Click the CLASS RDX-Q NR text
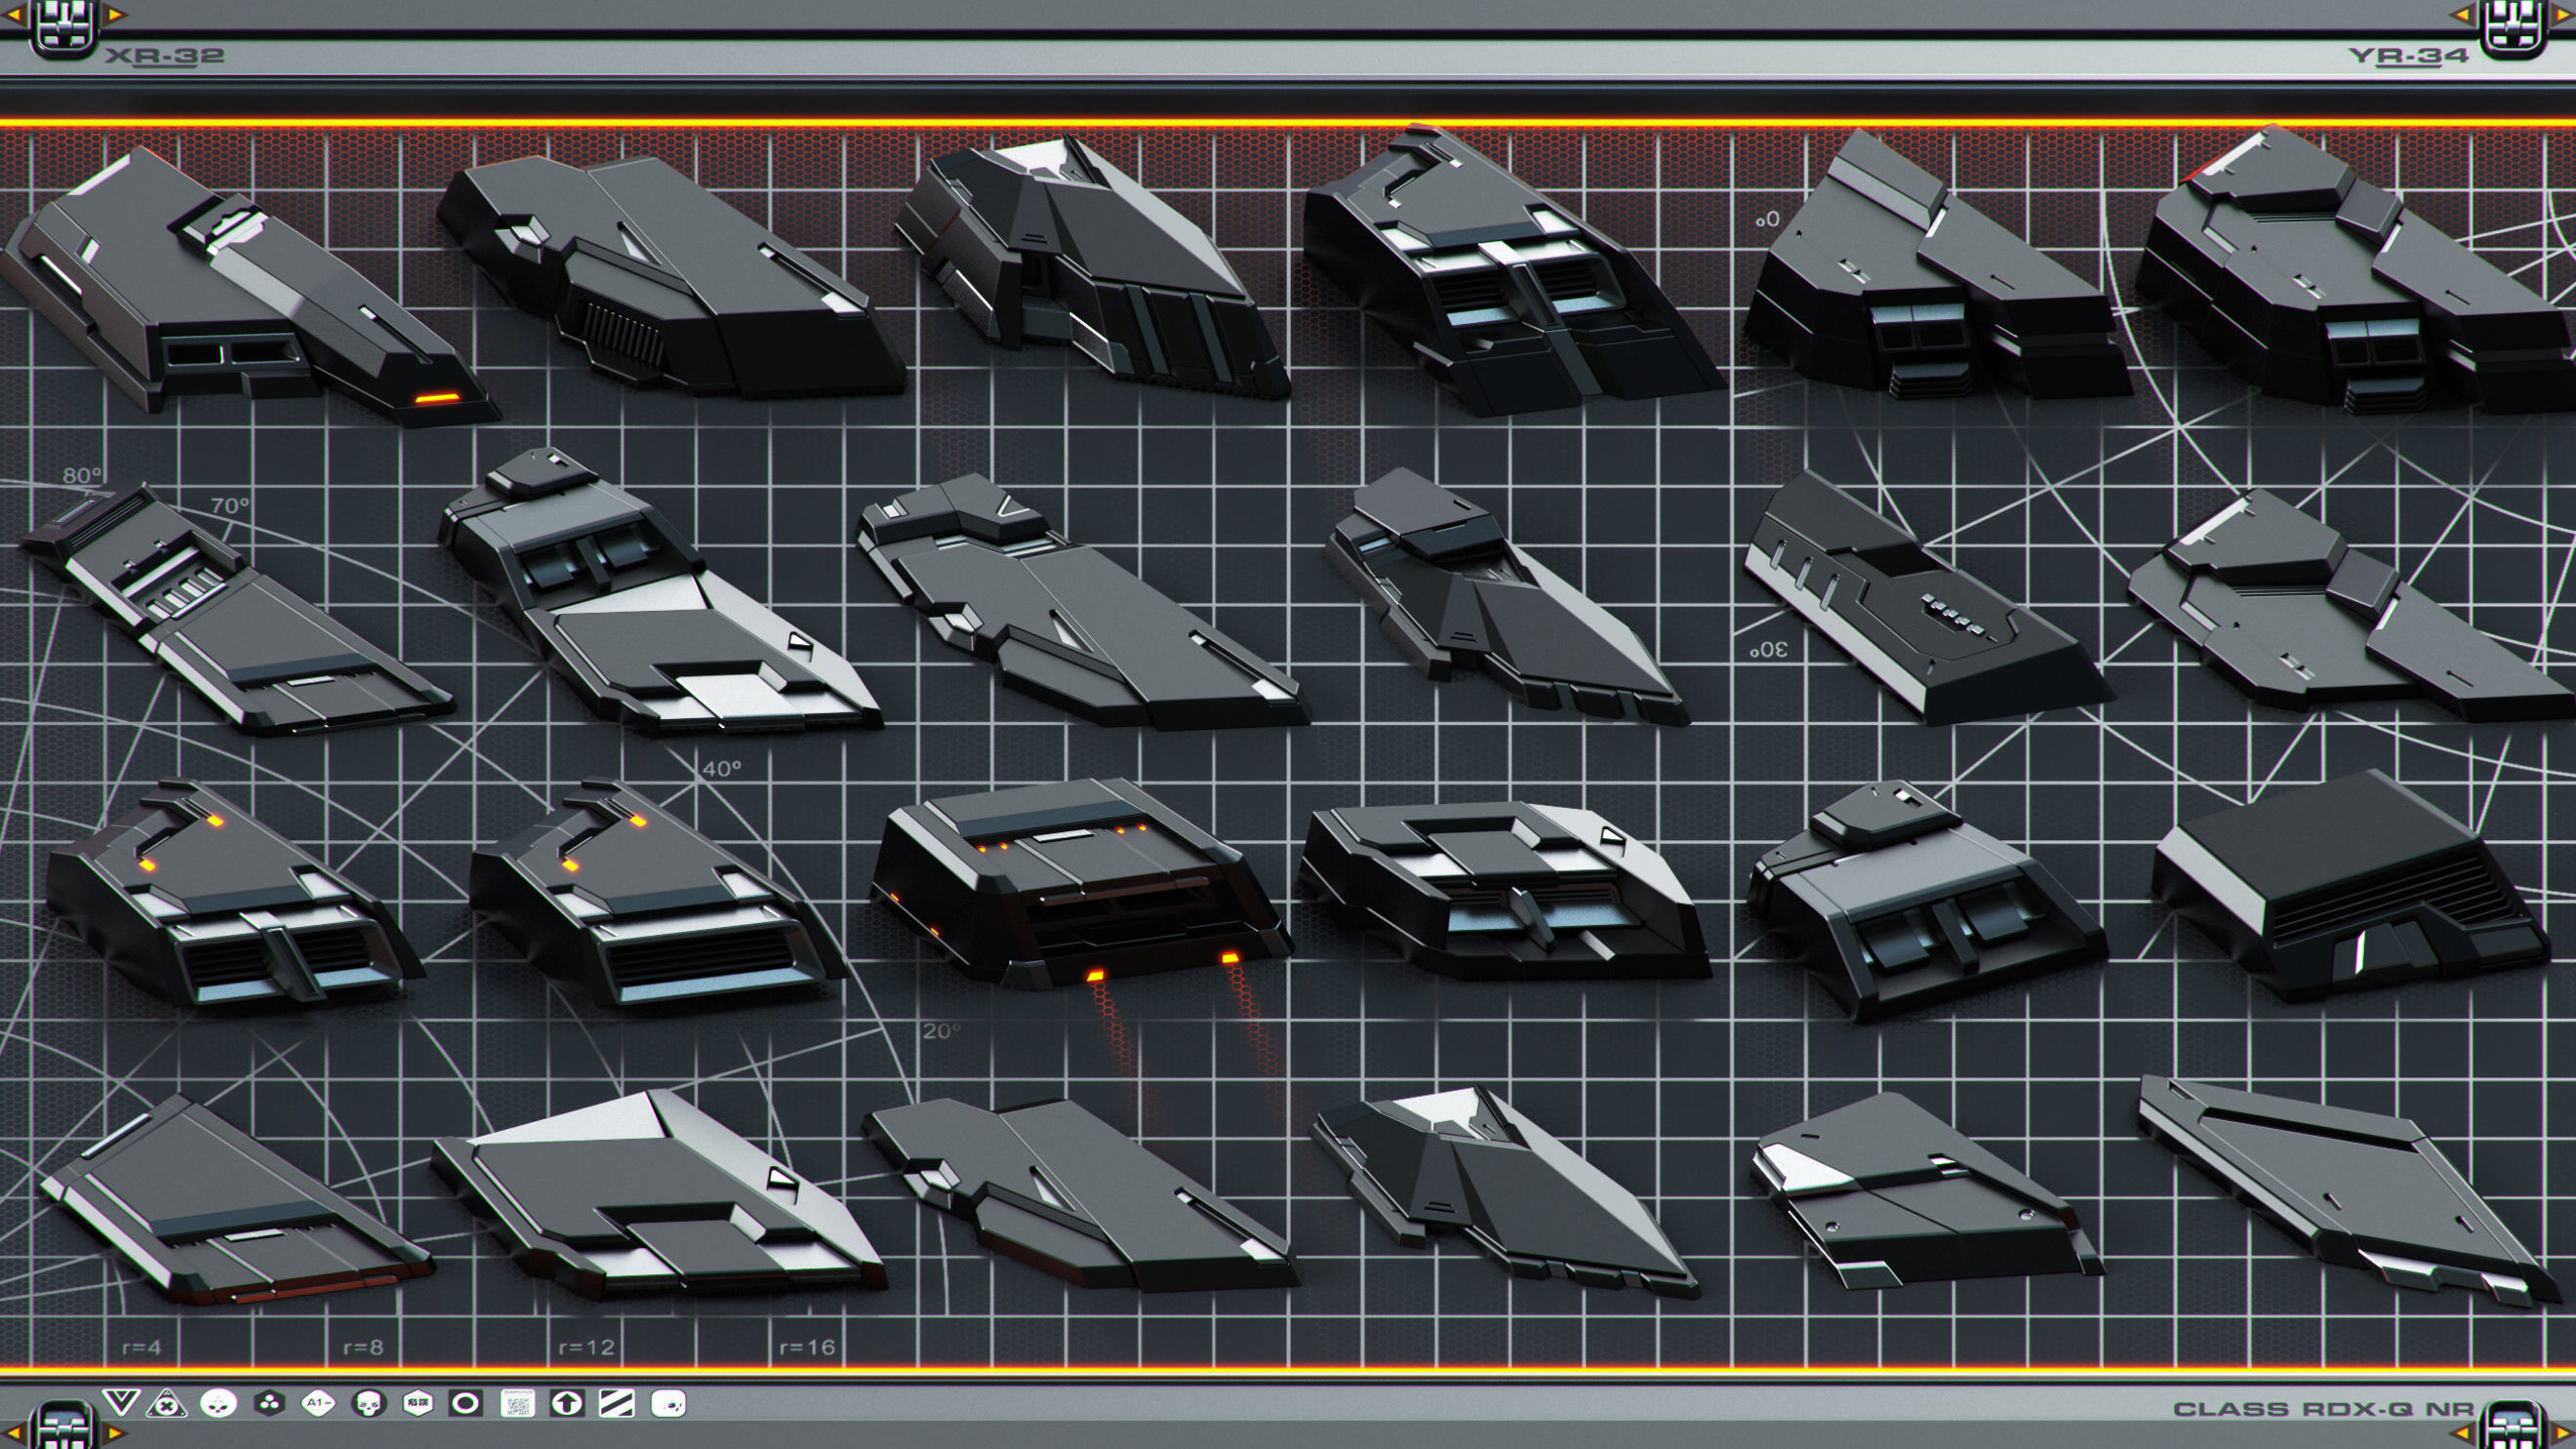This screenshot has height=1449, width=2576. pyautogui.click(x=2324, y=1409)
